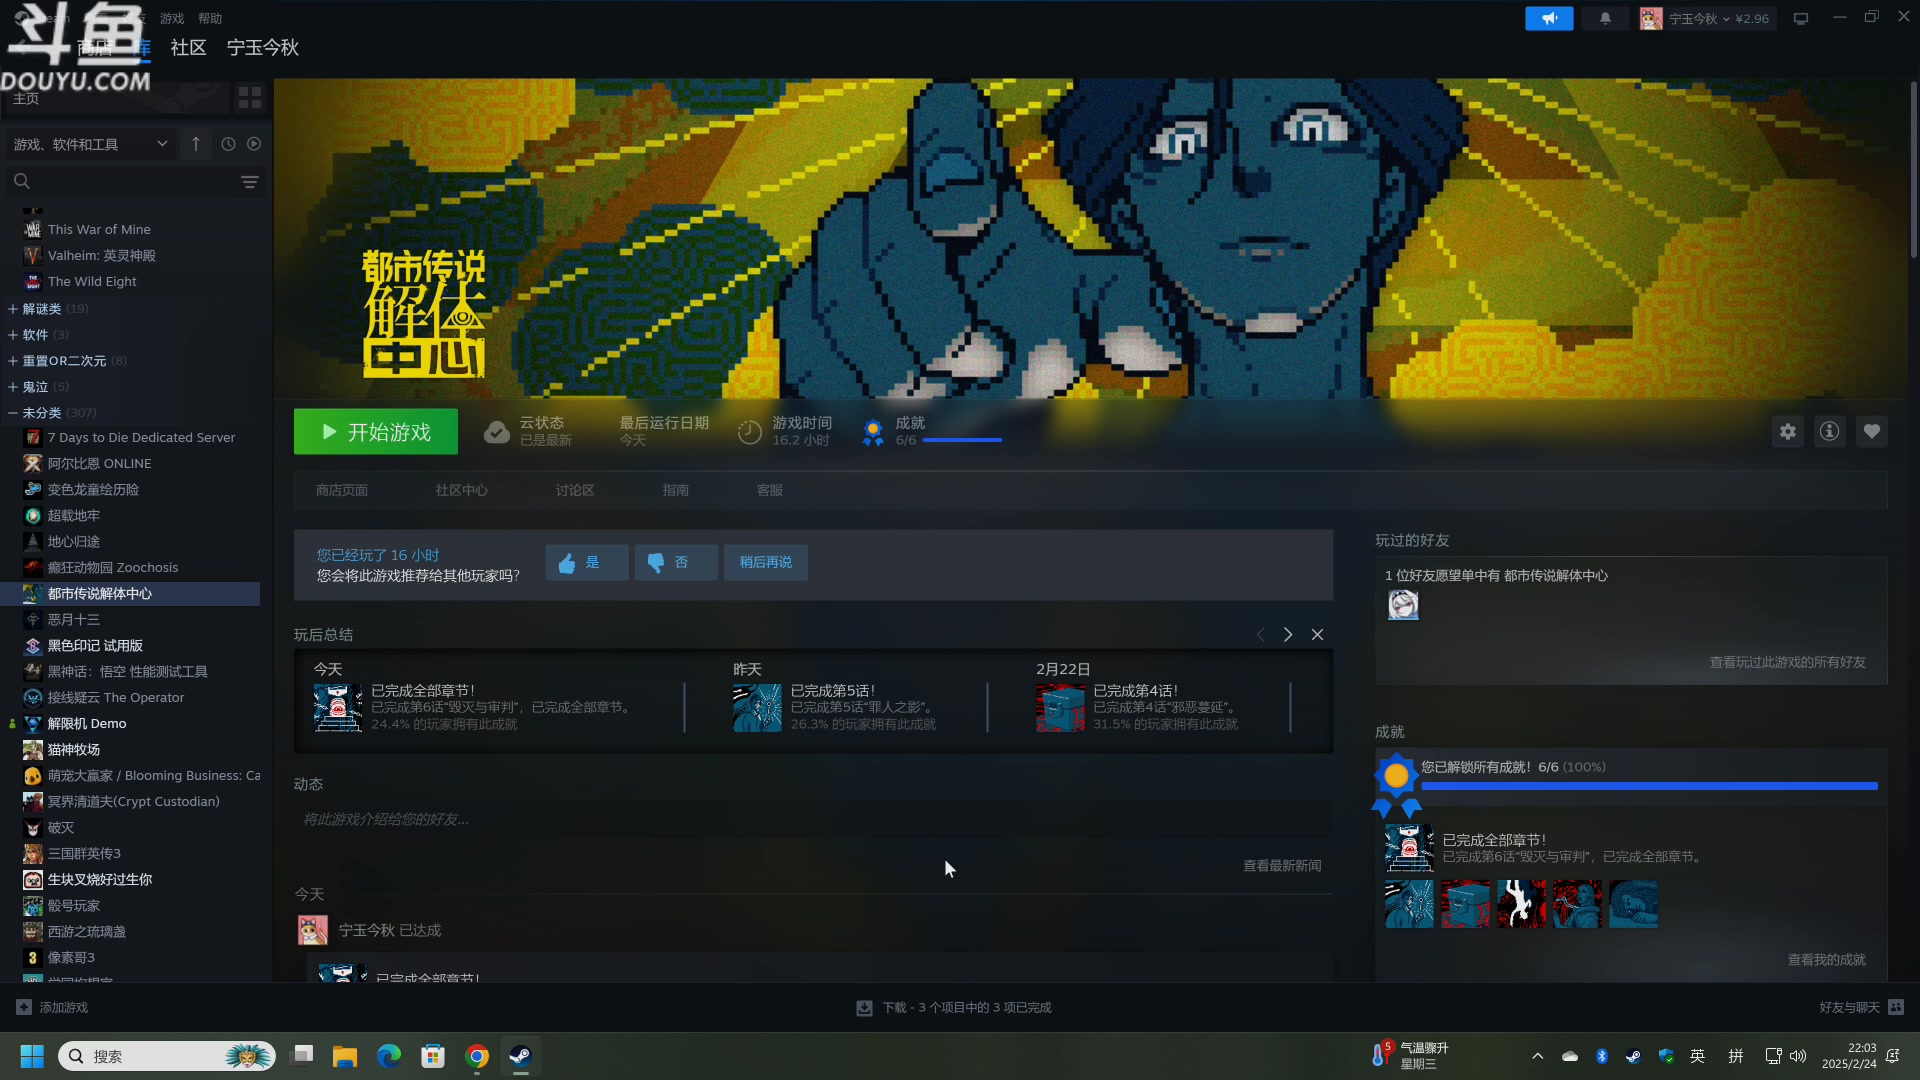Open 查看玩过此游戏的所有好友 link
This screenshot has width=1920, height=1080.
click(1788, 663)
